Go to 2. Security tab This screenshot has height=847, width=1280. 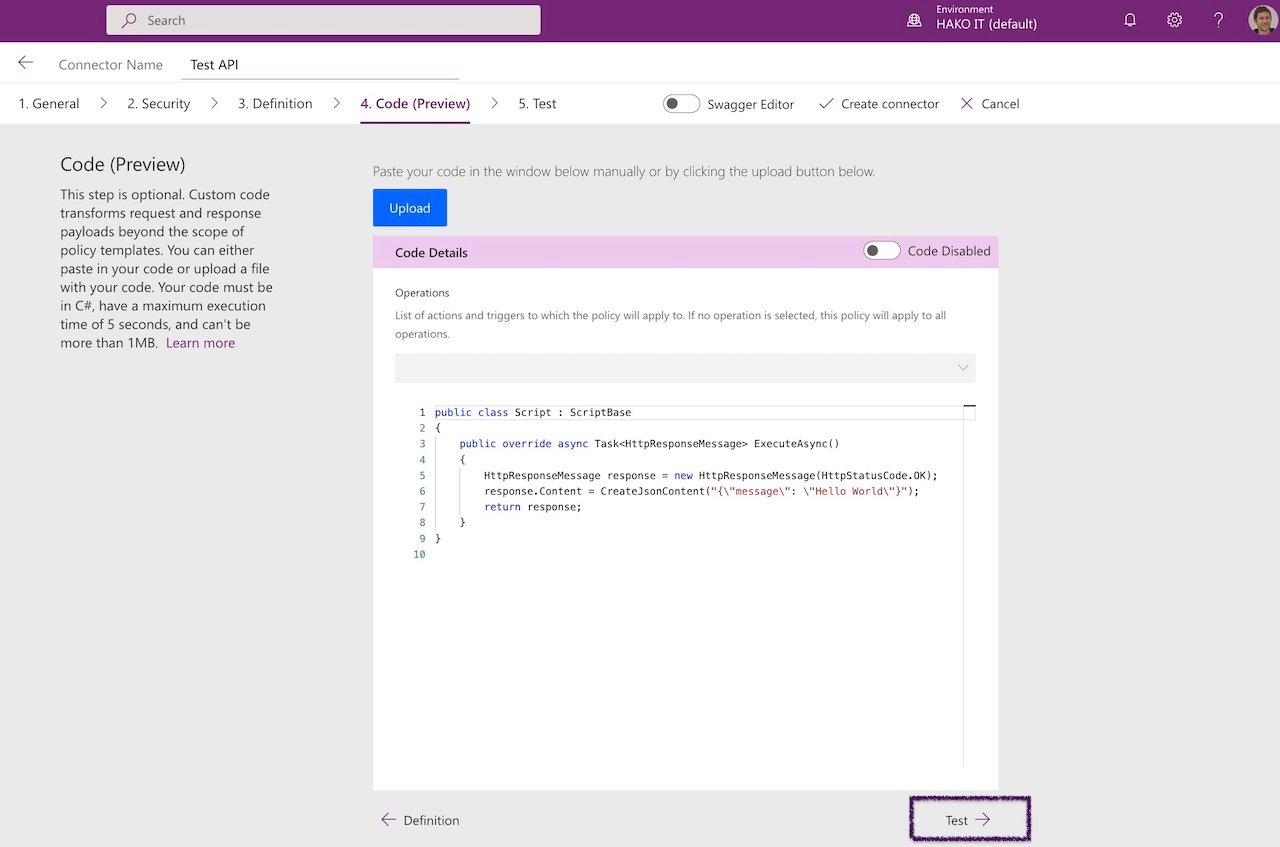tap(158, 104)
